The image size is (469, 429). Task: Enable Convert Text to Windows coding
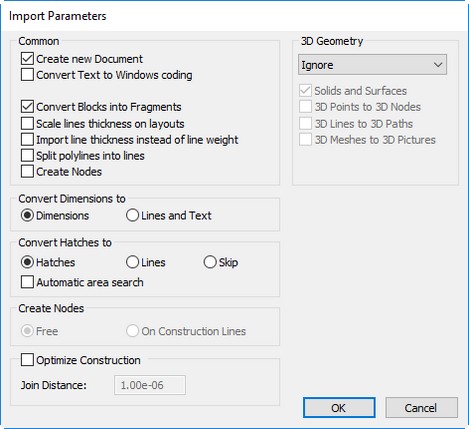(27, 75)
